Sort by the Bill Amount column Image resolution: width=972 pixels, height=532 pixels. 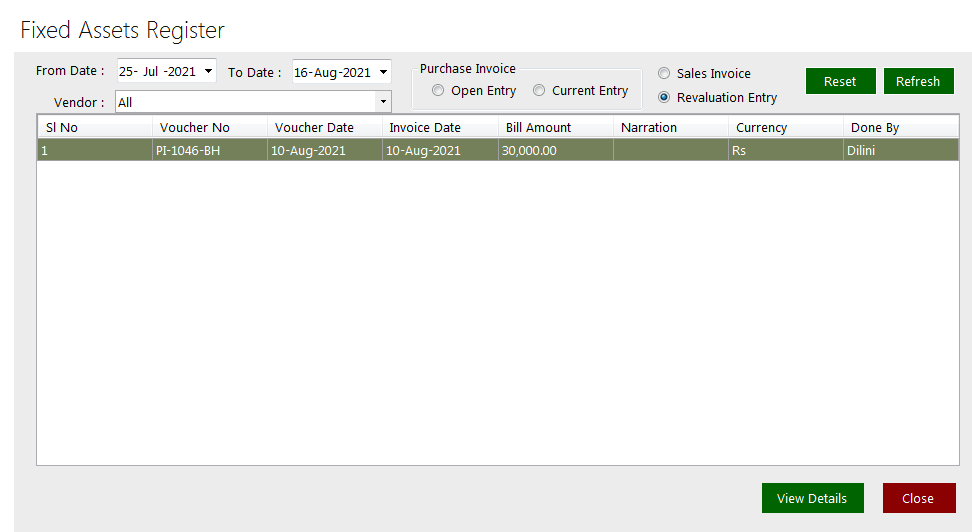pos(555,128)
